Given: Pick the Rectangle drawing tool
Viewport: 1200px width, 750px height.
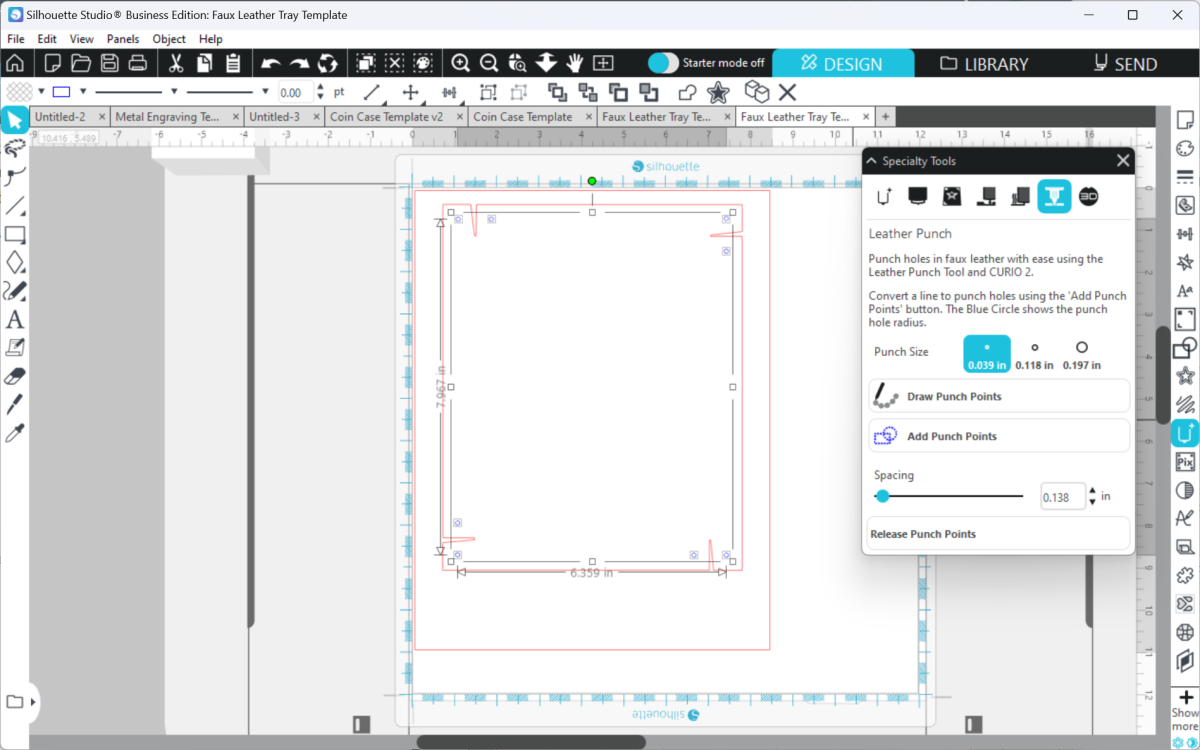Looking at the screenshot, I should (x=15, y=235).
